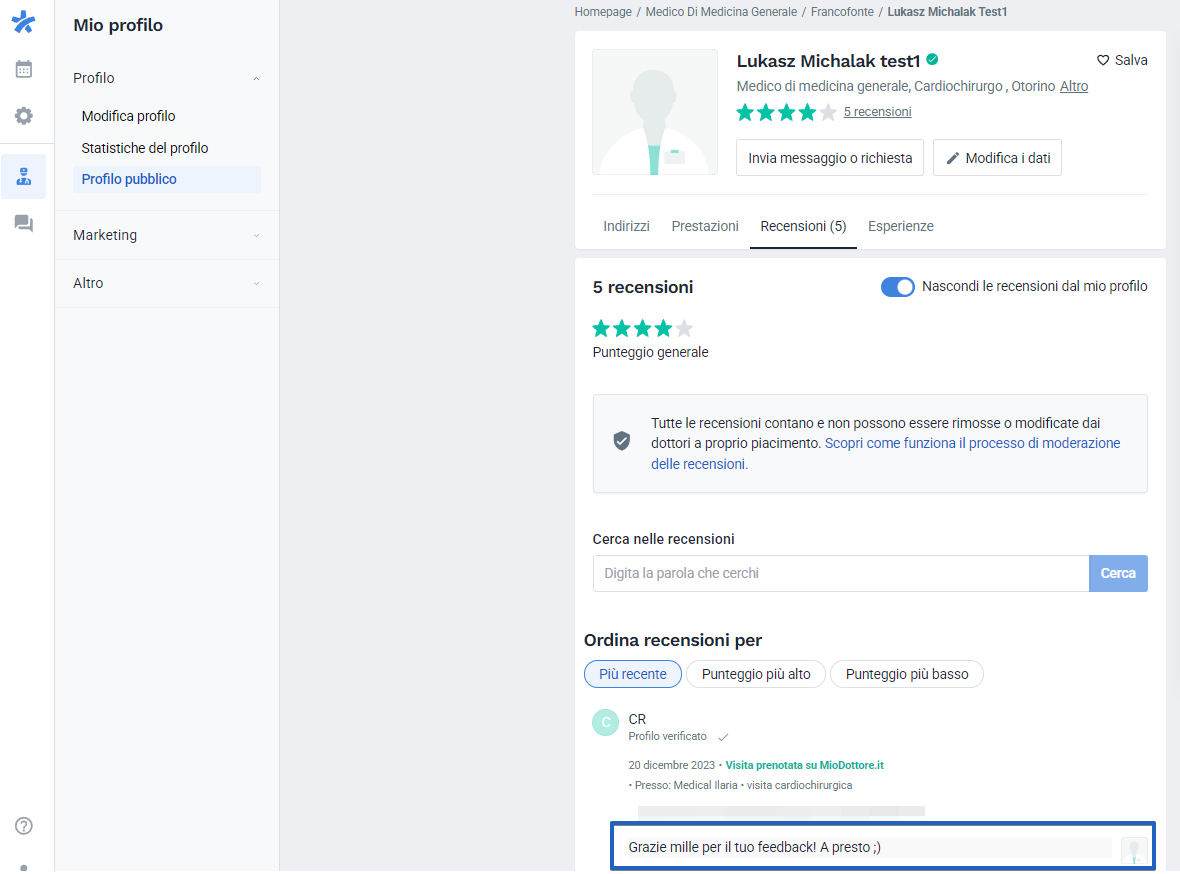Open the moderation process link

[886, 454]
